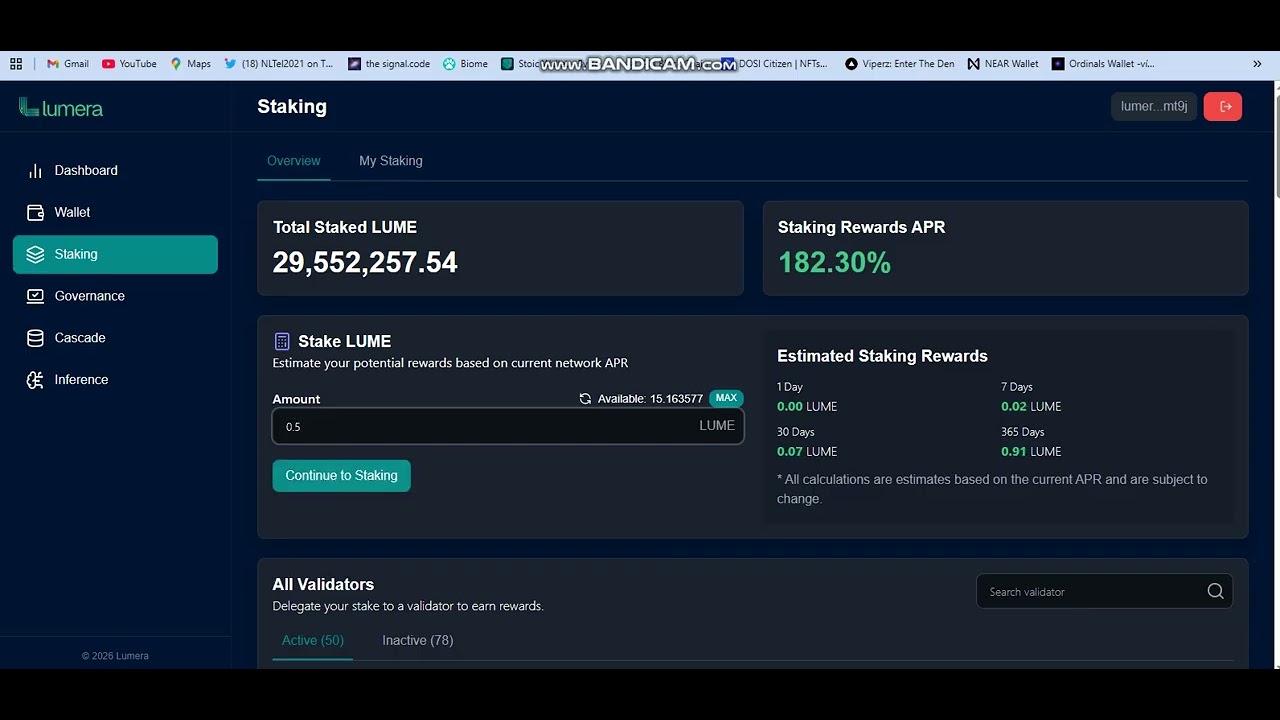Open the NEAR Wallet bookmark

(x=1003, y=63)
